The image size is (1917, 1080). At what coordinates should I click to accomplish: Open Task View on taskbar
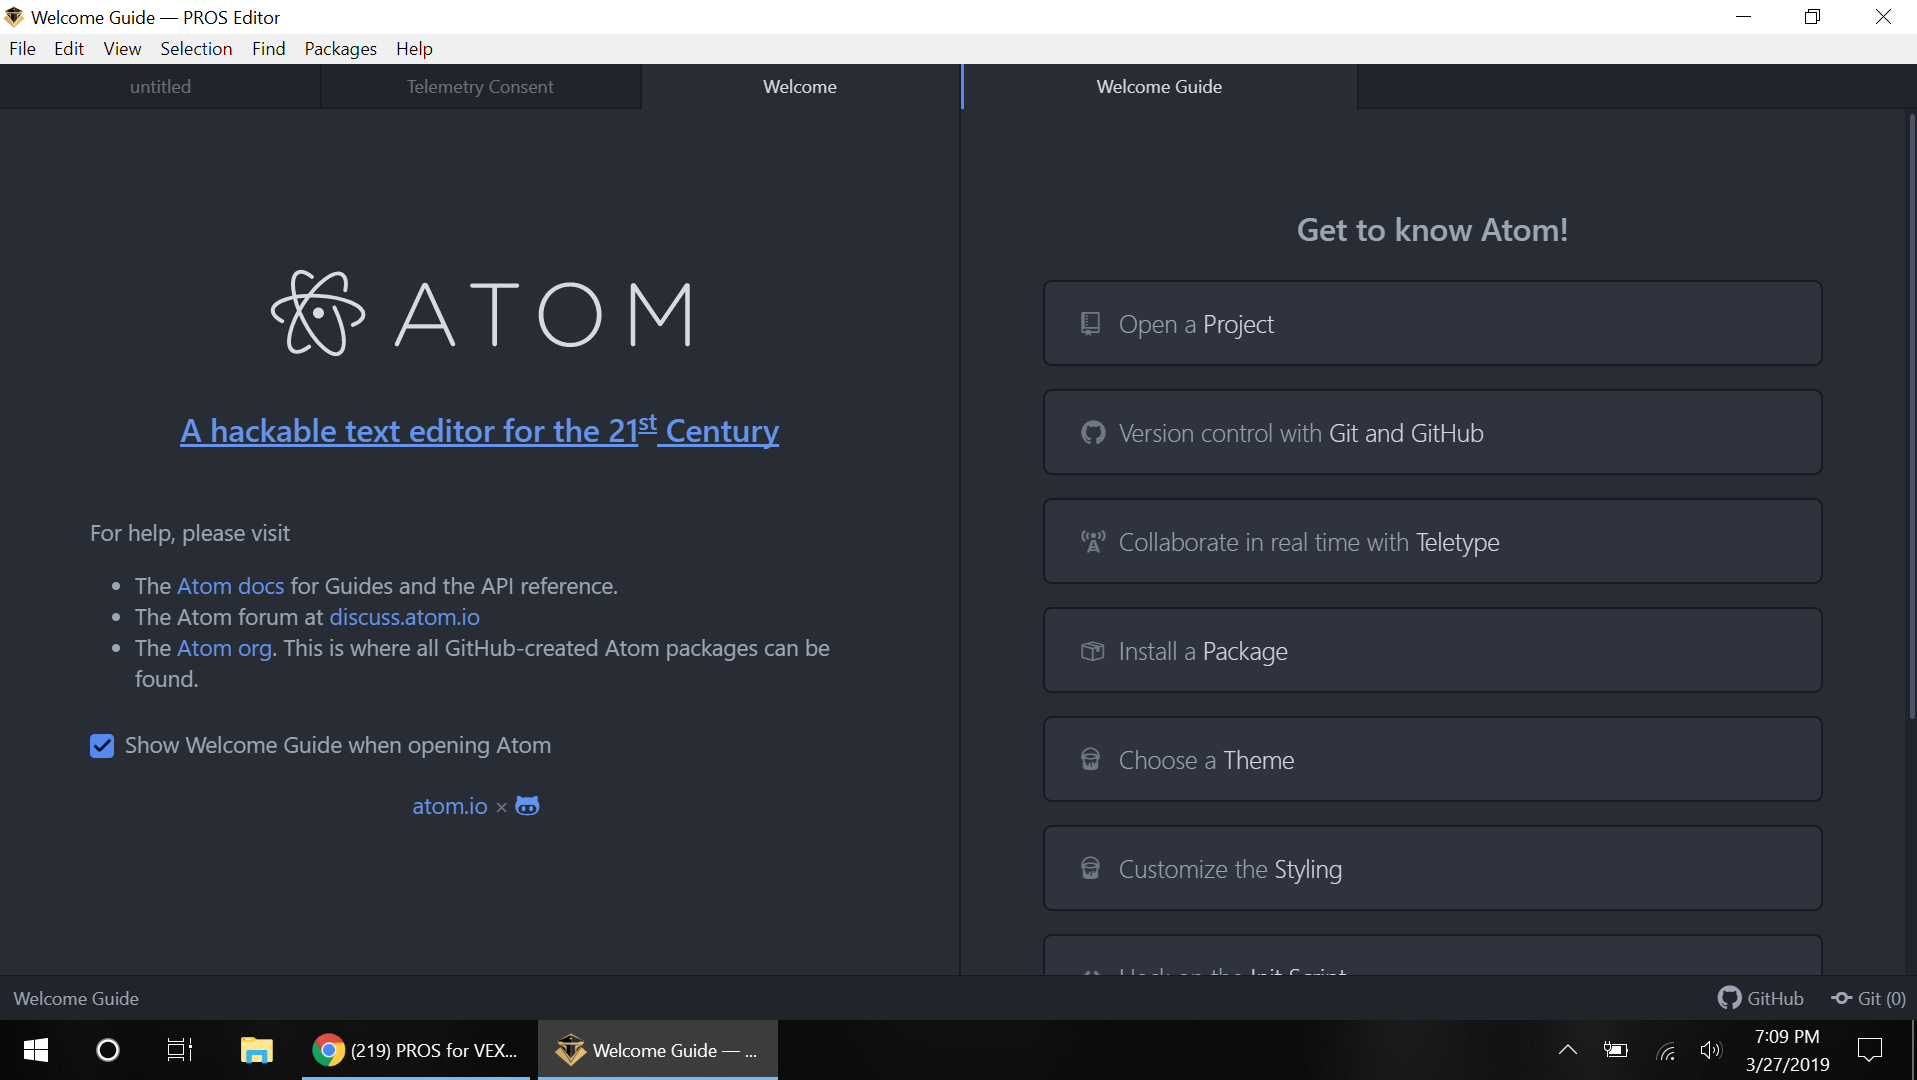coord(180,1050)
